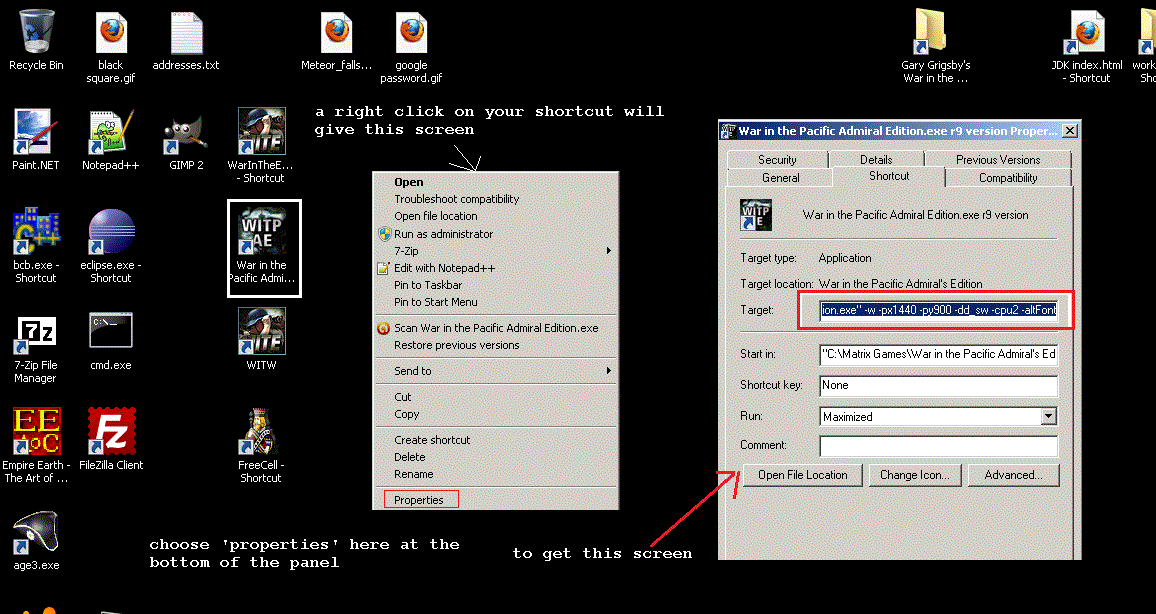The height and width of the screenshot is (614, 1156).
Task: Click the Start in input field
Action: point(939,355)
